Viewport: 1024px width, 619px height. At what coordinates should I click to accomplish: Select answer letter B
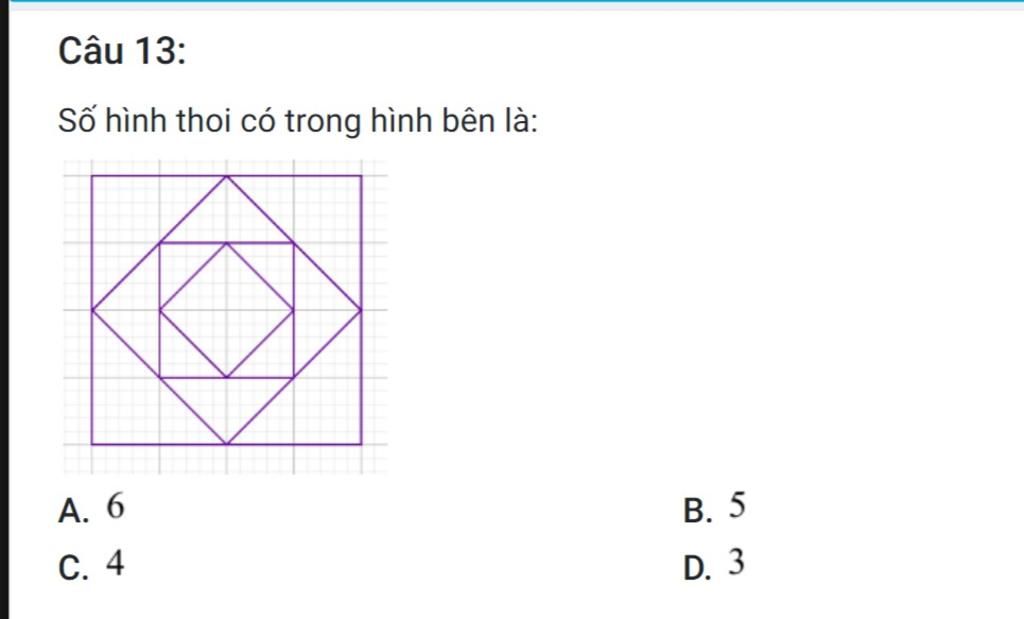[697, 511]
